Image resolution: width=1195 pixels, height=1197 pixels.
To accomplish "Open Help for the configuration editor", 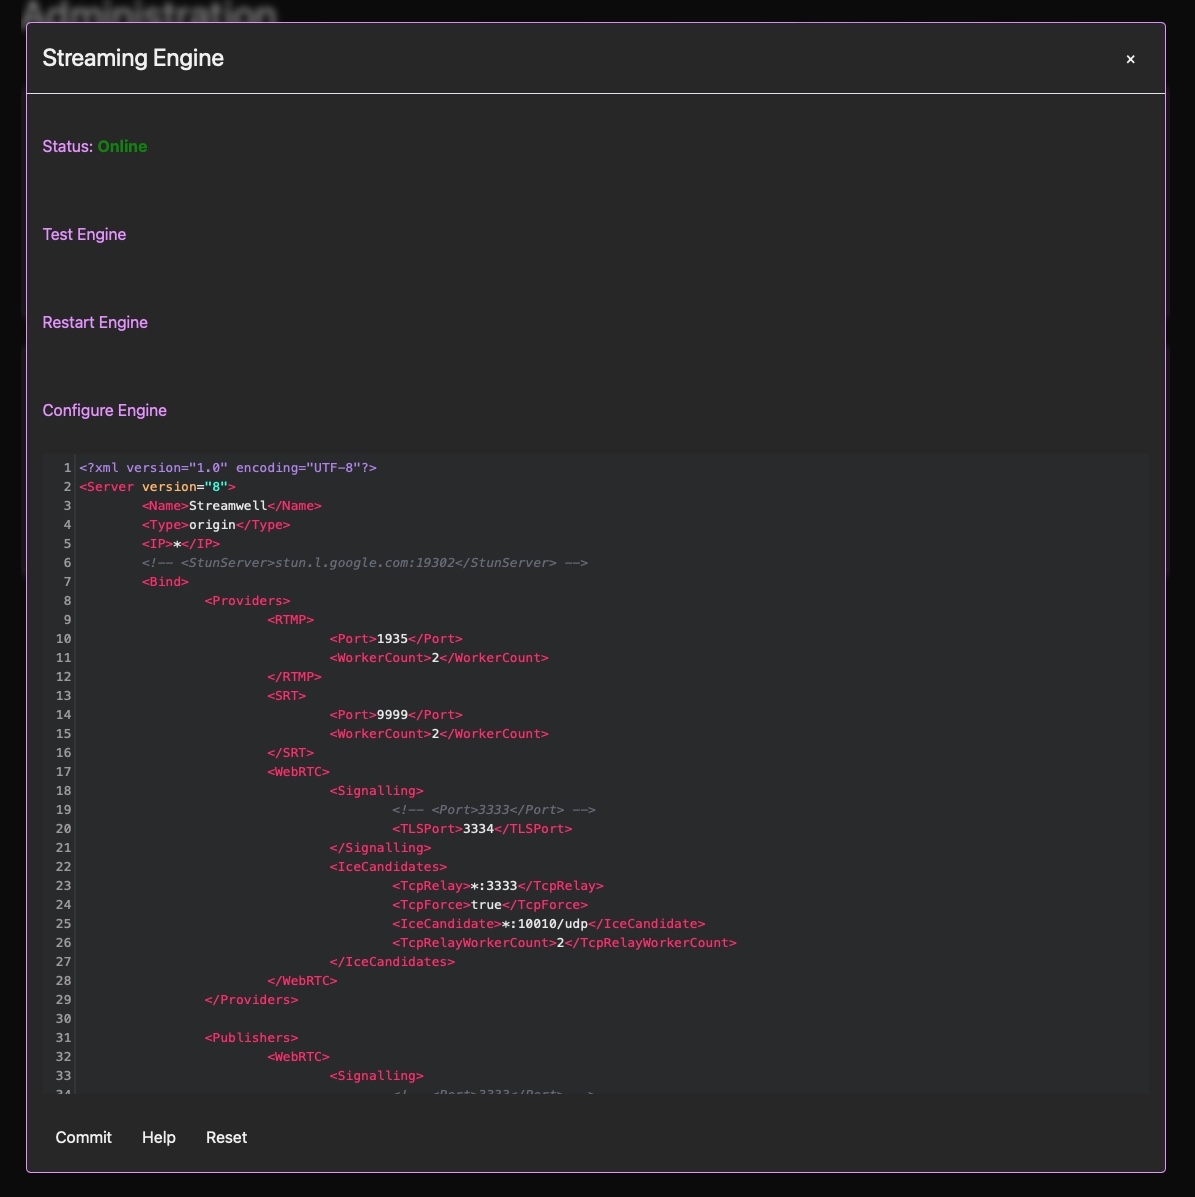I will [158, 1137].
